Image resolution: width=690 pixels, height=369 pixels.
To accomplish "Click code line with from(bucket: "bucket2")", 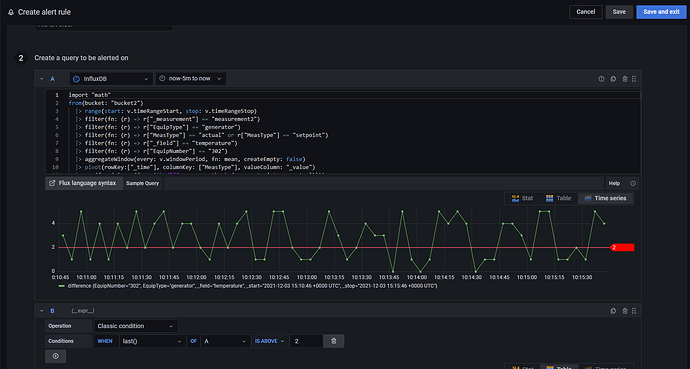I will 106,103.
